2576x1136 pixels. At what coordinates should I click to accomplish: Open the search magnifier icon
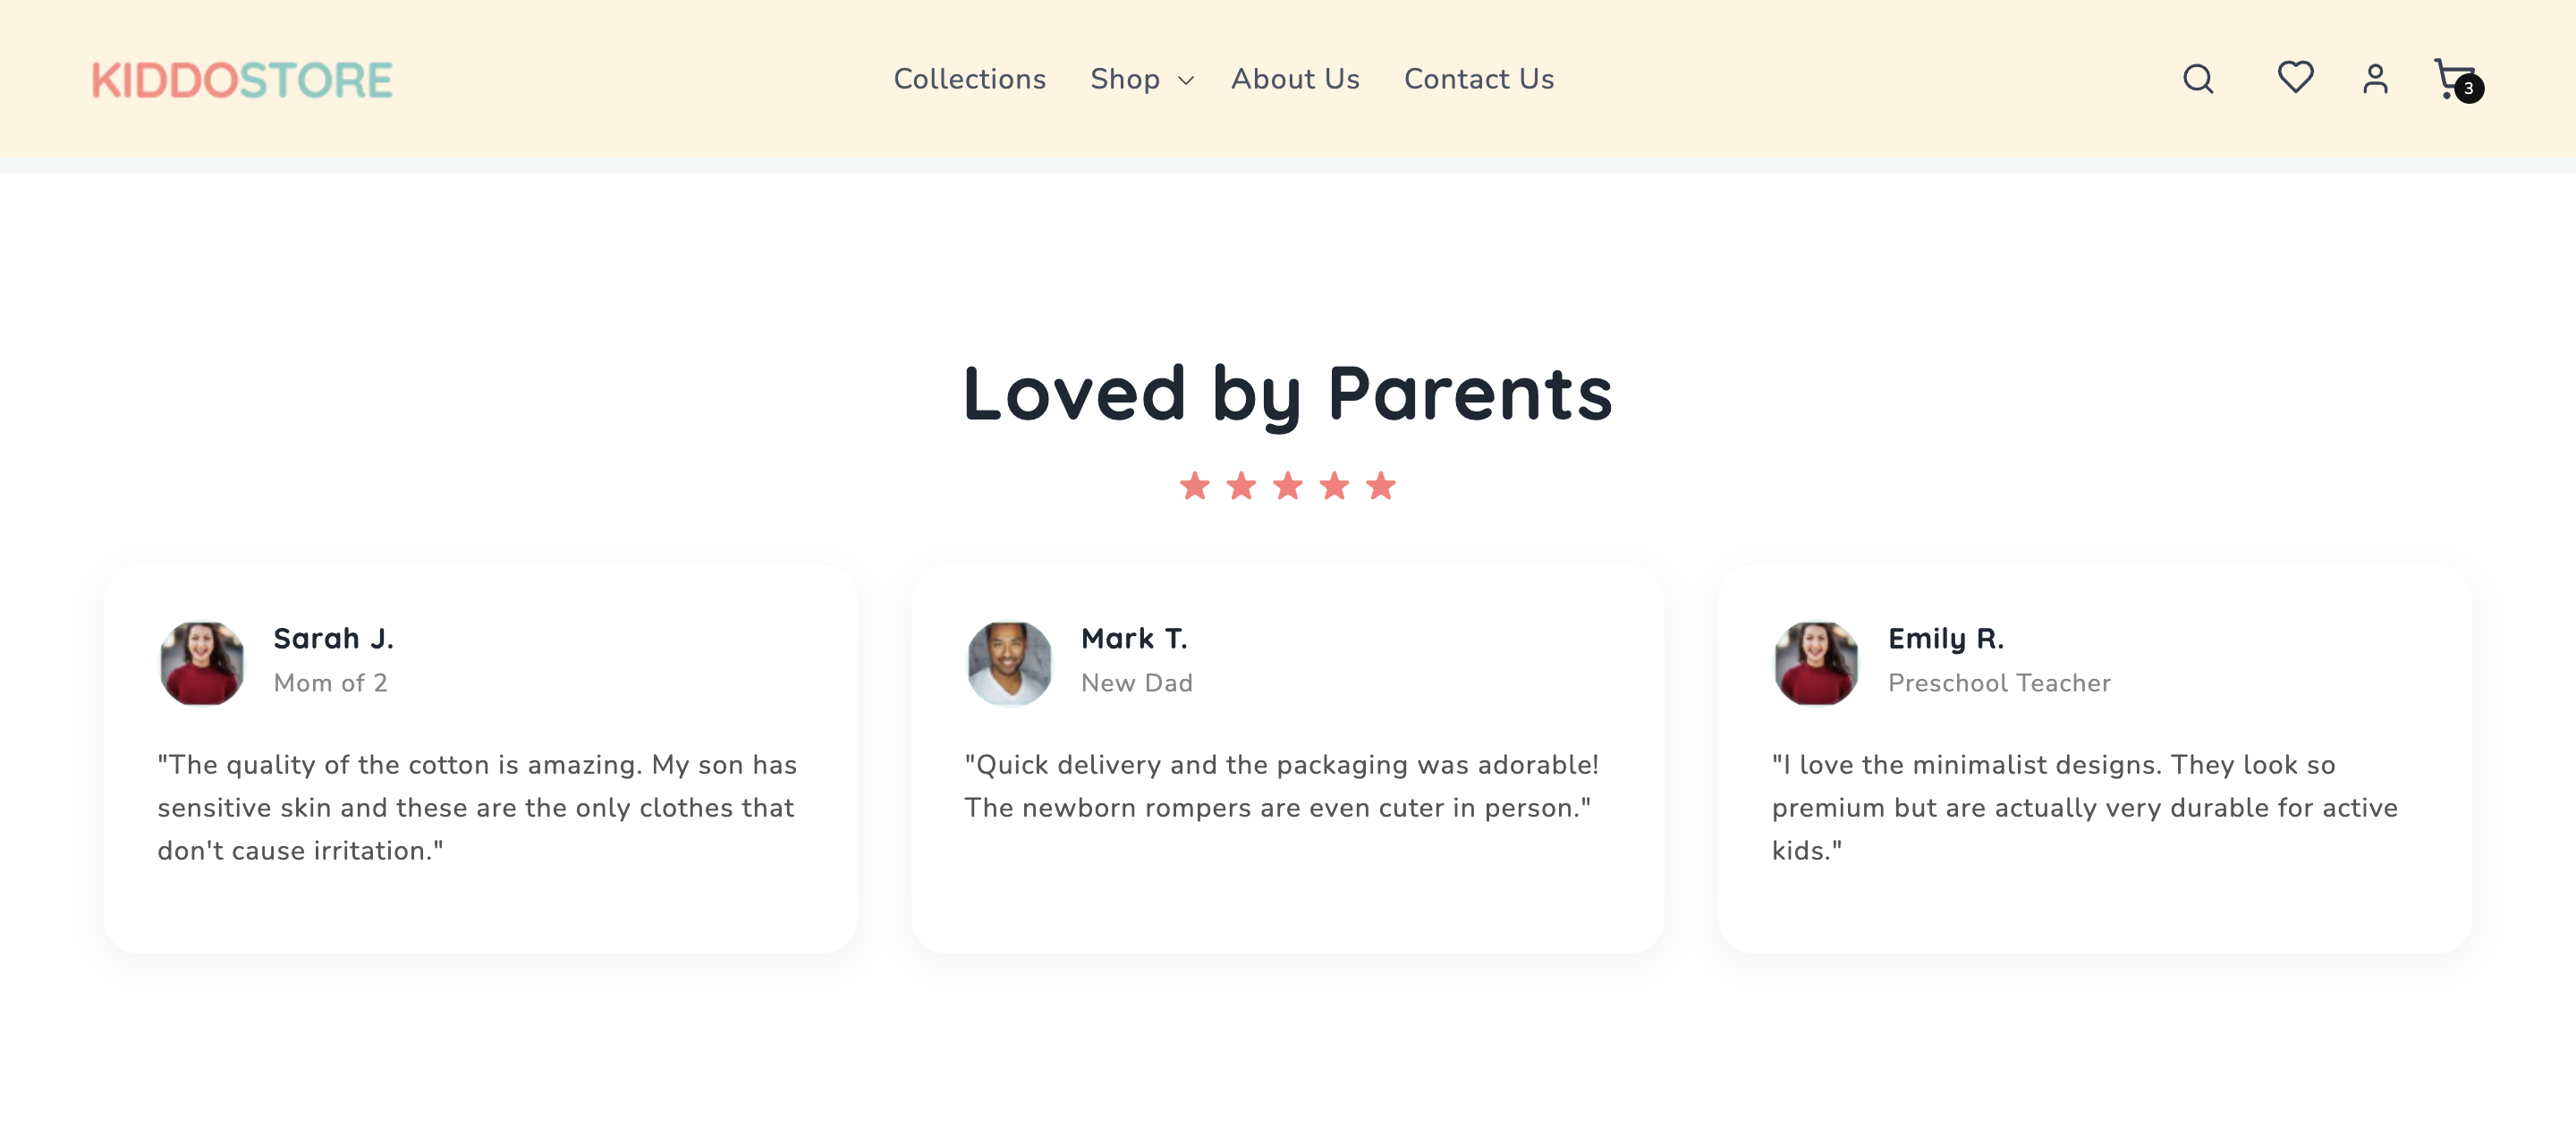coord(2198,78)
